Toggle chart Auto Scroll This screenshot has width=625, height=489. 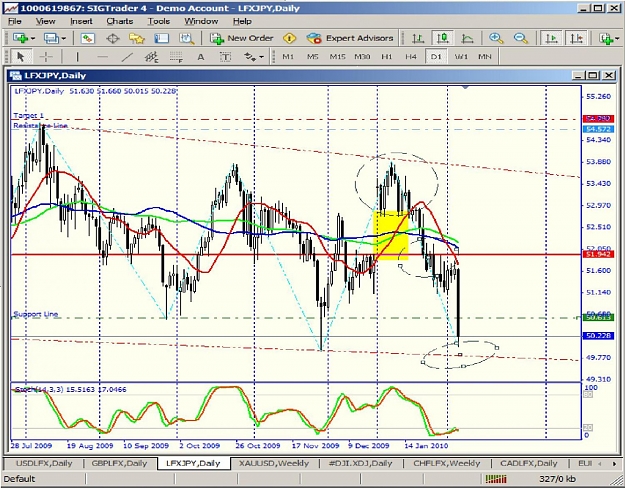point(552,38)
